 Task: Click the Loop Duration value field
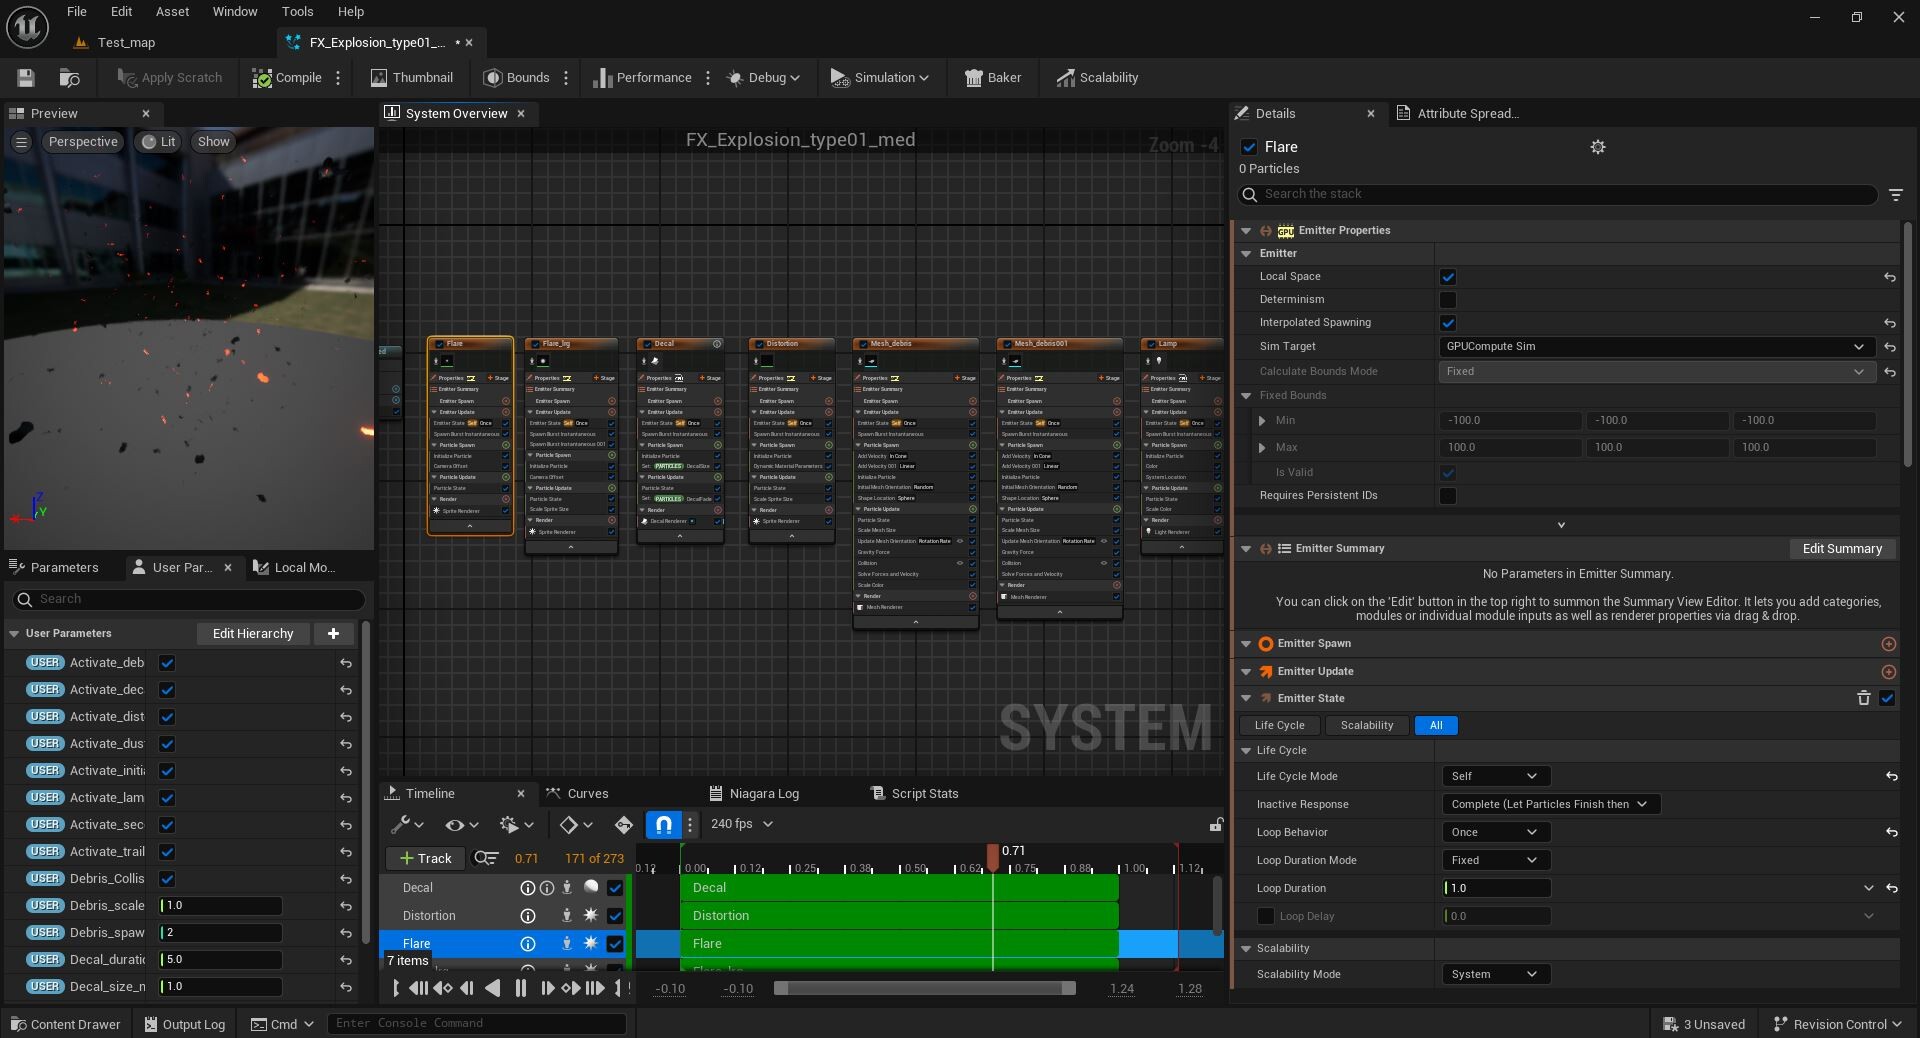(x=1497, y=888)
